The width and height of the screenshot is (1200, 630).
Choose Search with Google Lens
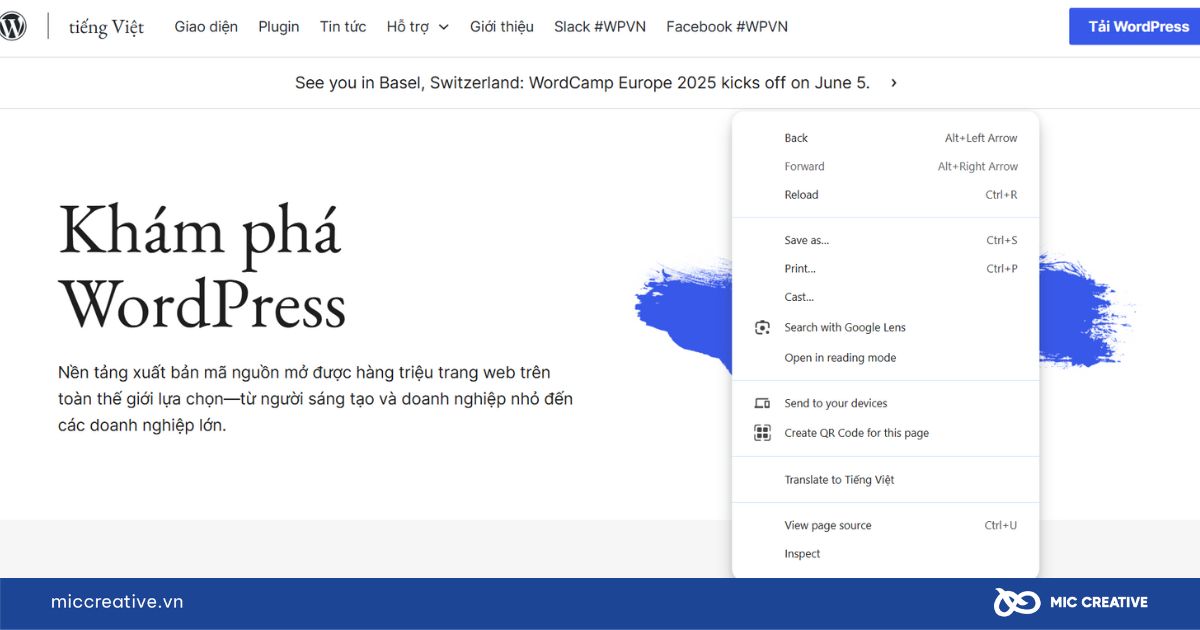[886, 327]
